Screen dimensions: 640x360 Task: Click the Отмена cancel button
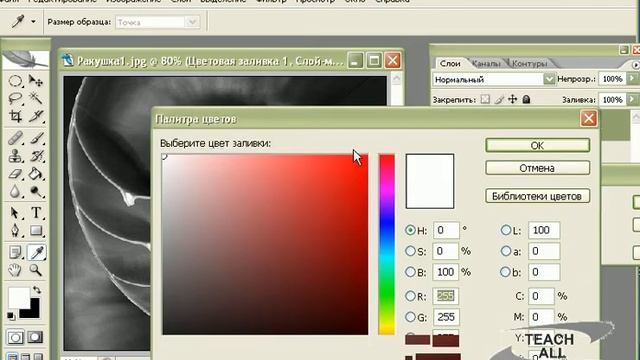[x=538, y=168]
